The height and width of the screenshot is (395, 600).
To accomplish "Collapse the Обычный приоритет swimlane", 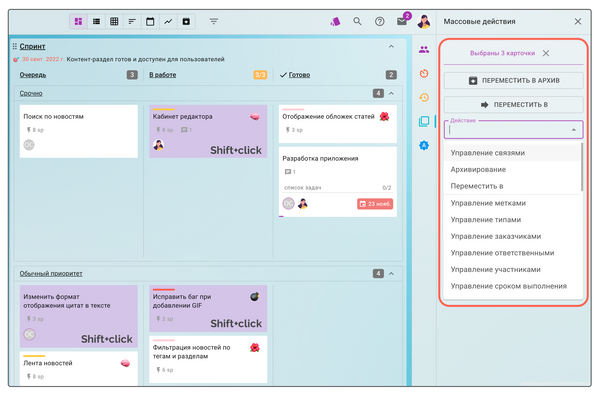I will tap(391, 274).
